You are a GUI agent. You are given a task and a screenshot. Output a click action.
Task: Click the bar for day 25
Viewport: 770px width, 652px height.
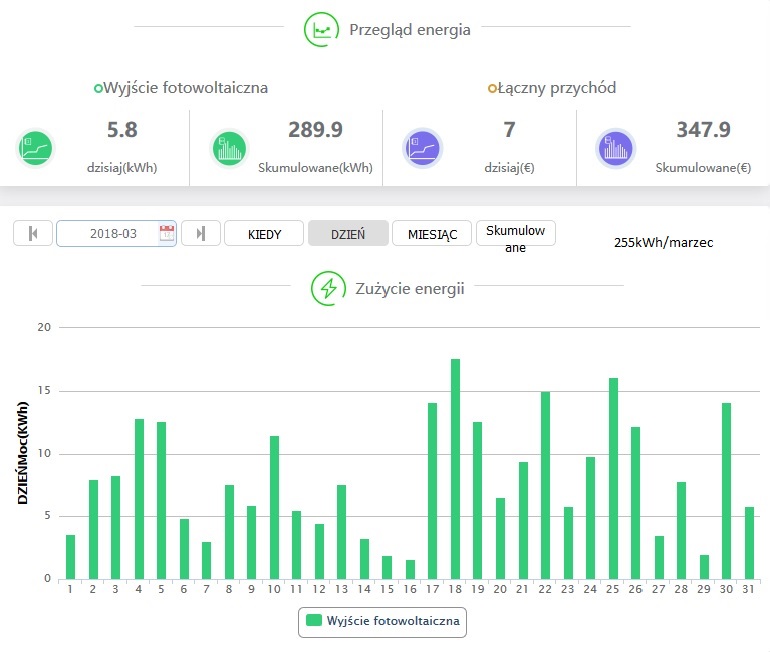pos(613,478)
